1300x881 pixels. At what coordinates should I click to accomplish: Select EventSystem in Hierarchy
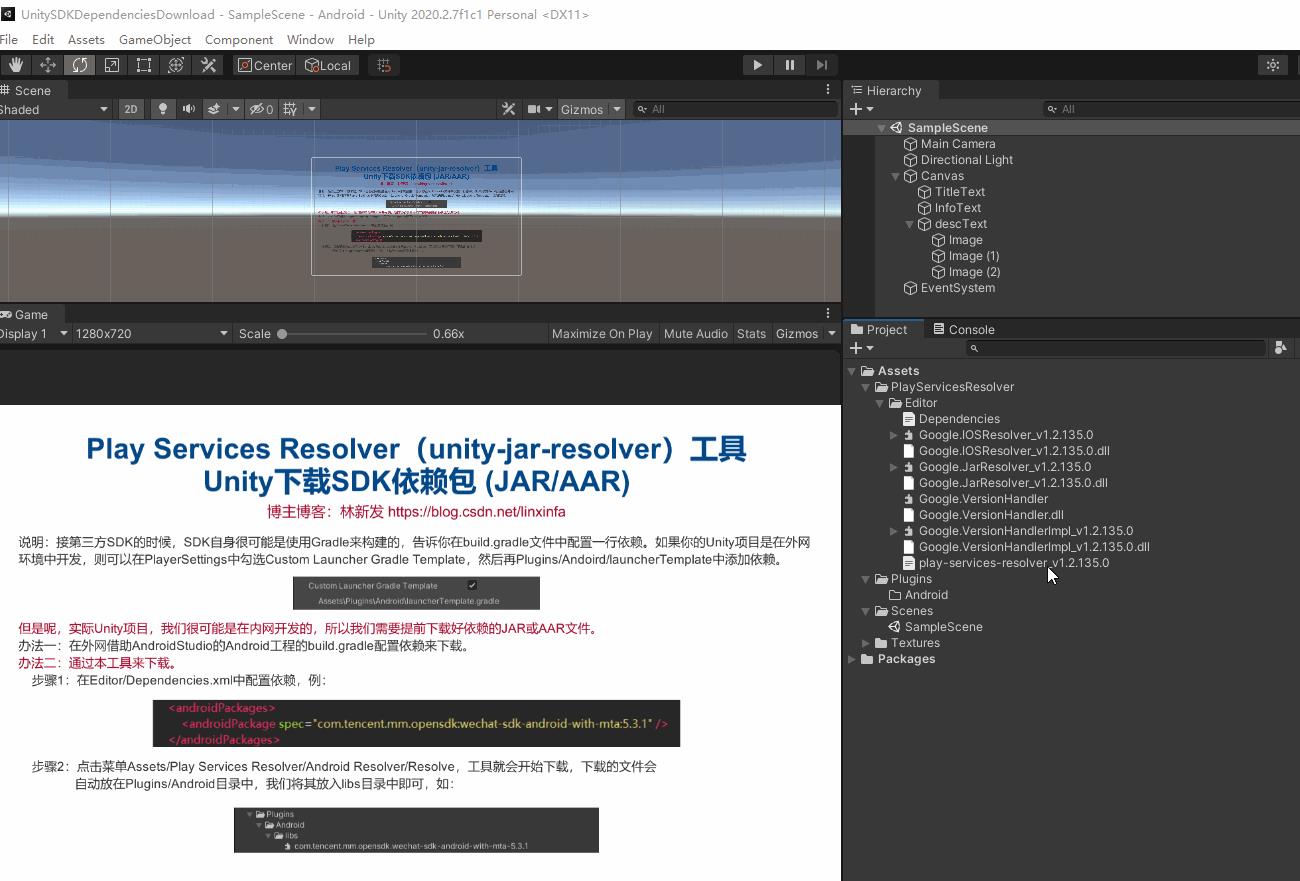click(x=958, y=288)
